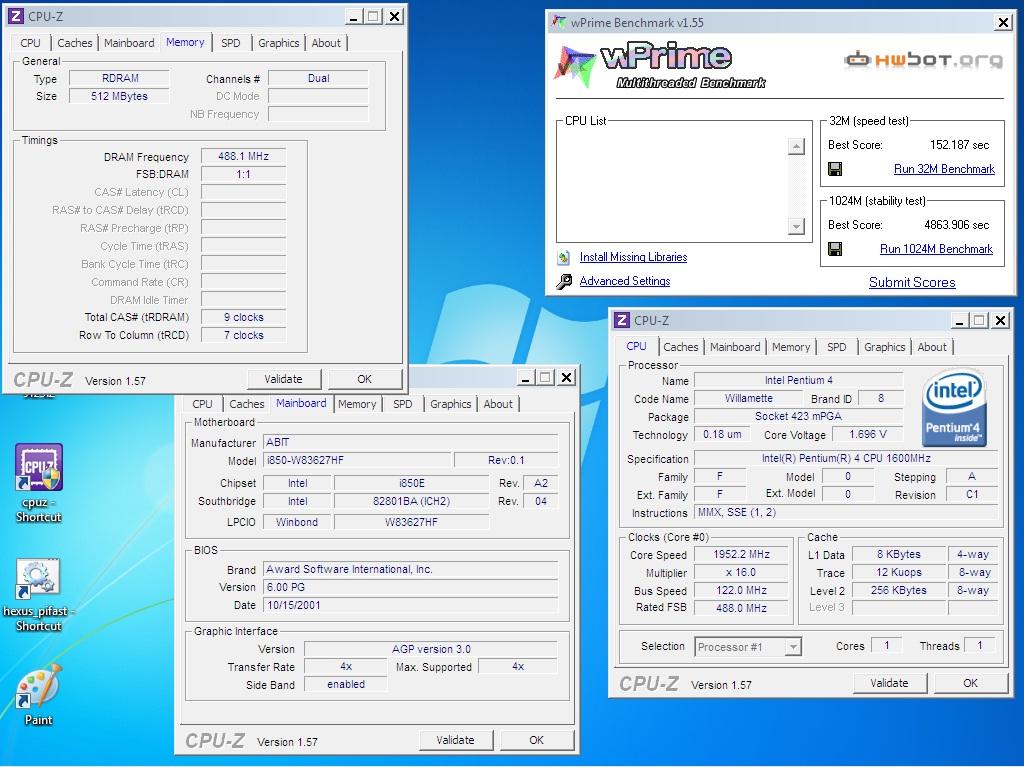Click the RDRAM memory type field
This screenshot has height=768, width=1024.
[120, 78]
